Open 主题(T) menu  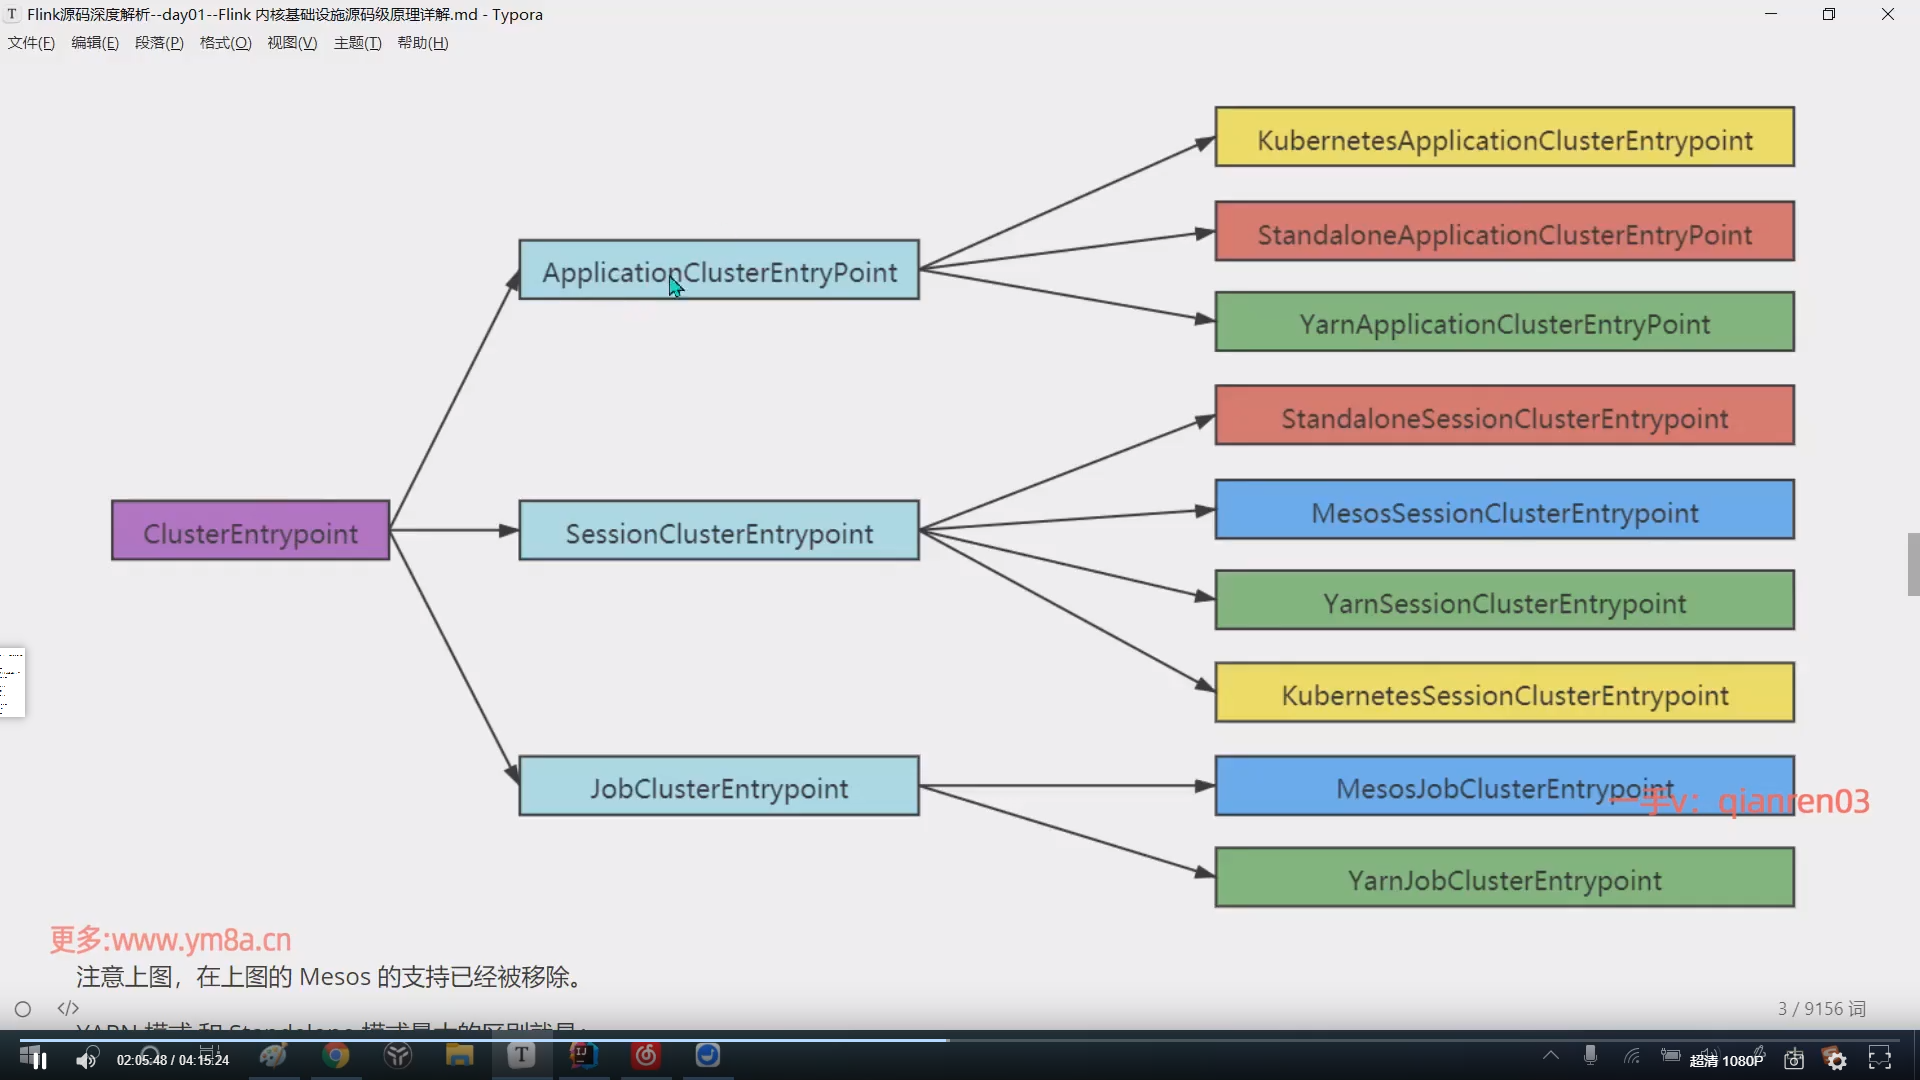(357, 43)
